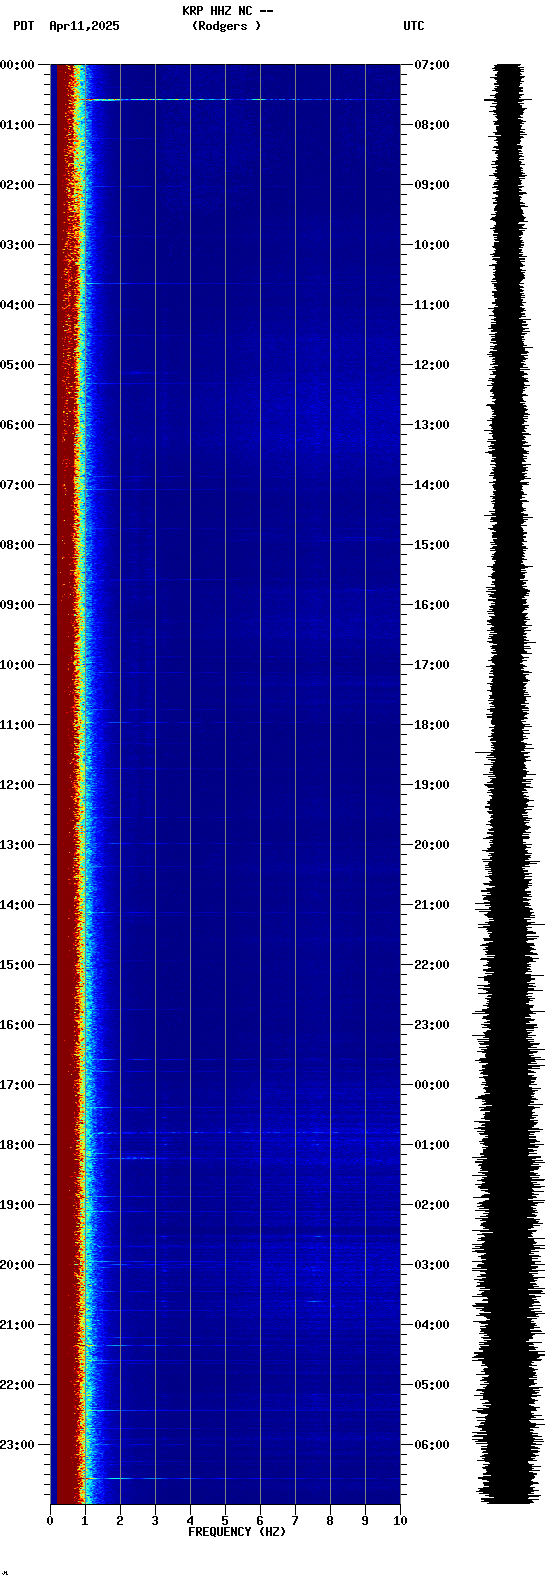Click frequency axis tick label '8'

[330, 1521]
